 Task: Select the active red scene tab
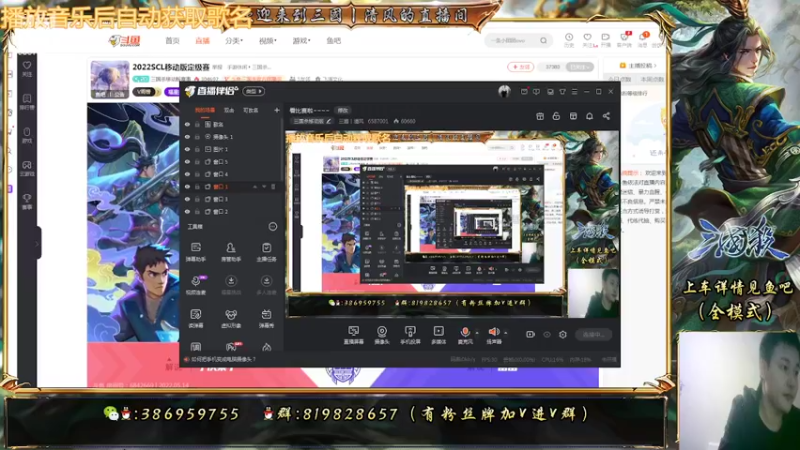205,110
